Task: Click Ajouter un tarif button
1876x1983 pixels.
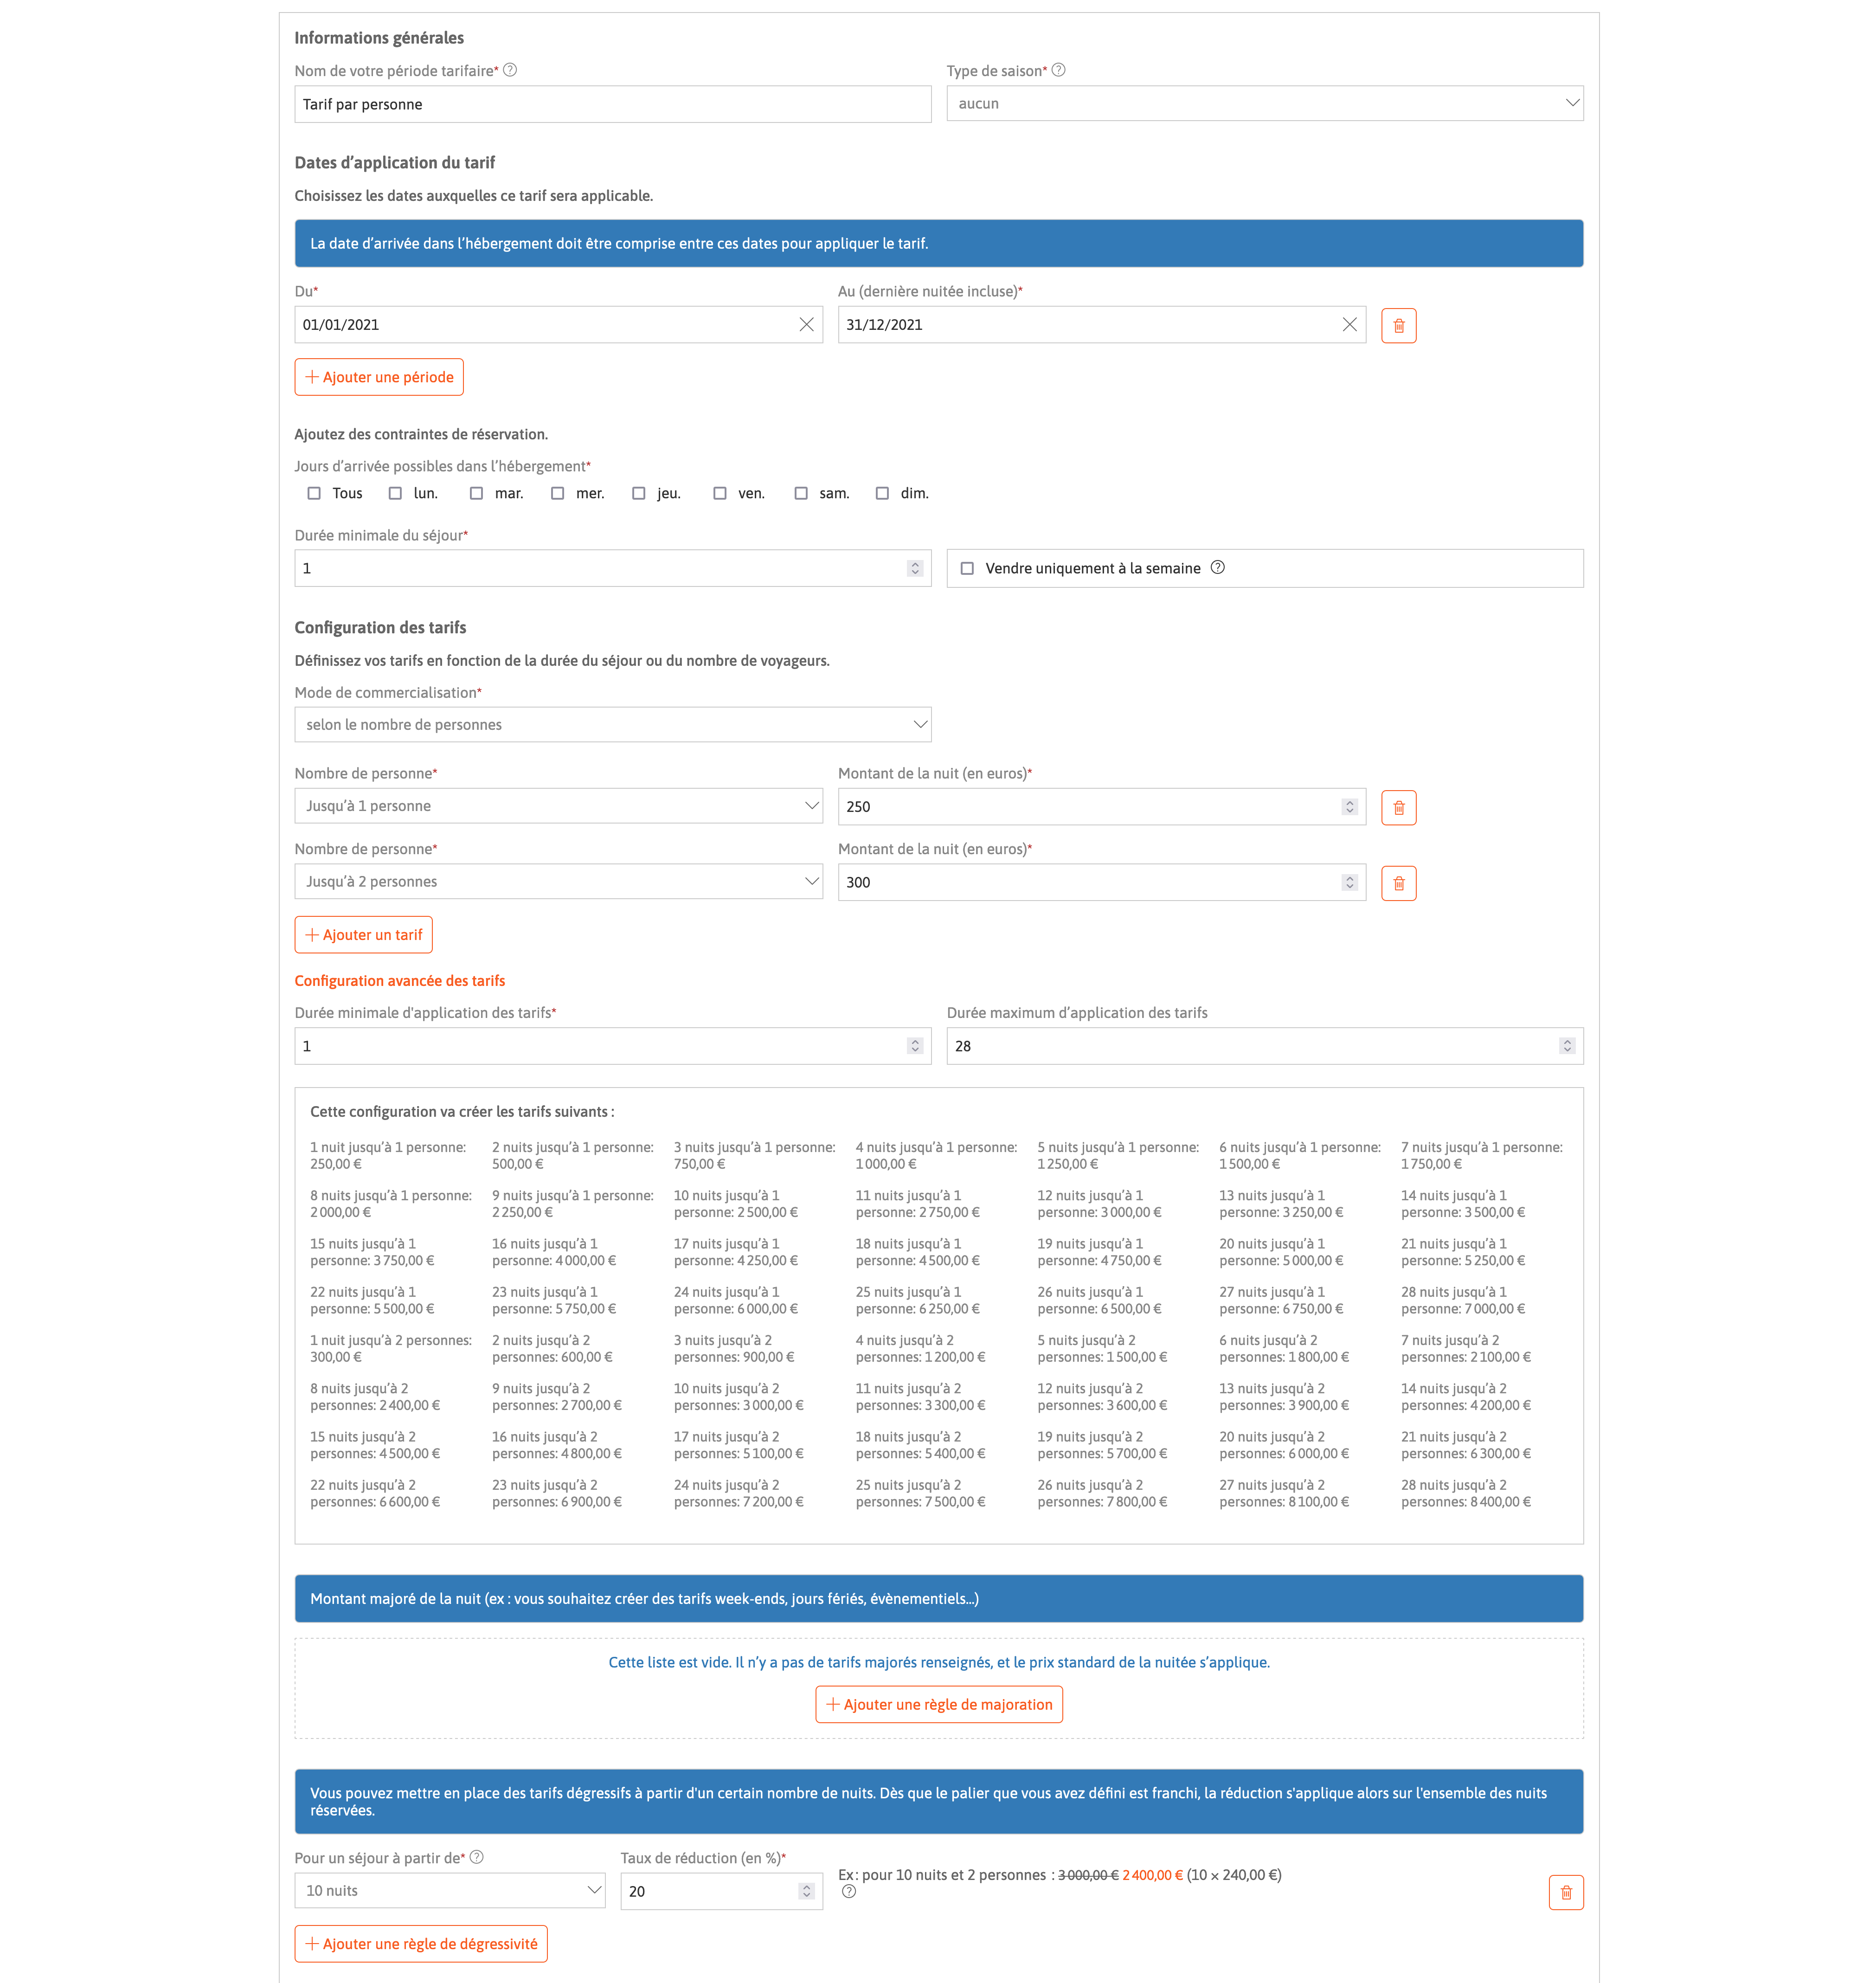Action: (364, 935)
